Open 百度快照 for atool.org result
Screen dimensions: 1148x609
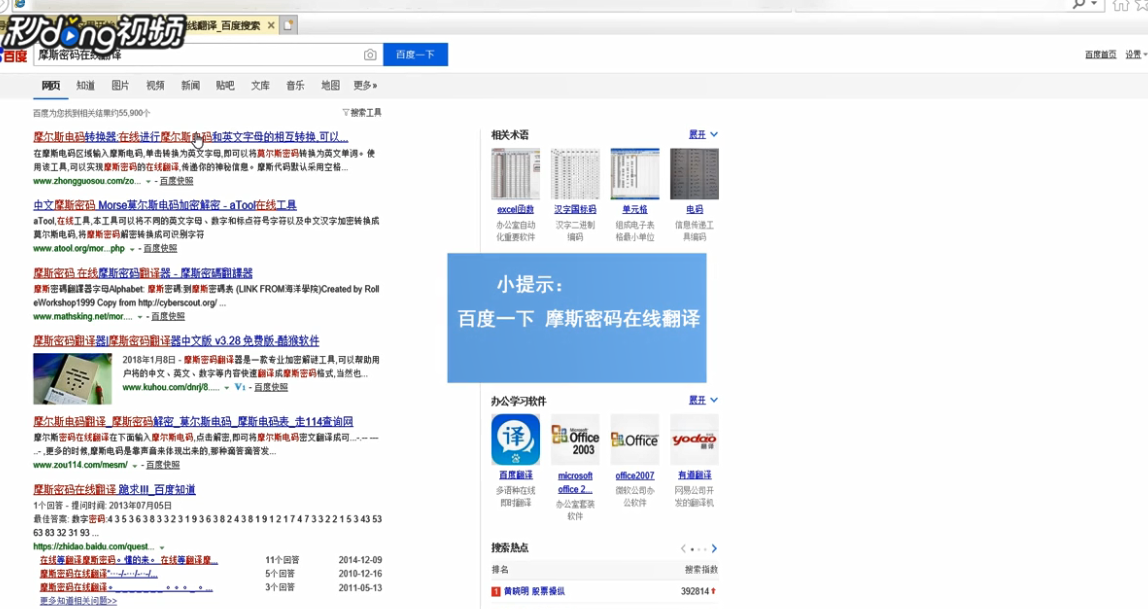point(160,248)
